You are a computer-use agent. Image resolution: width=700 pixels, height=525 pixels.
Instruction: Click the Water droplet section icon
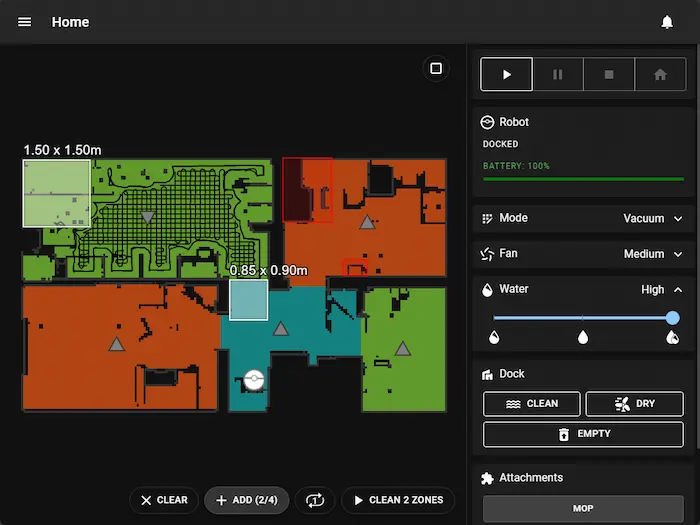[x=487, y=290]
